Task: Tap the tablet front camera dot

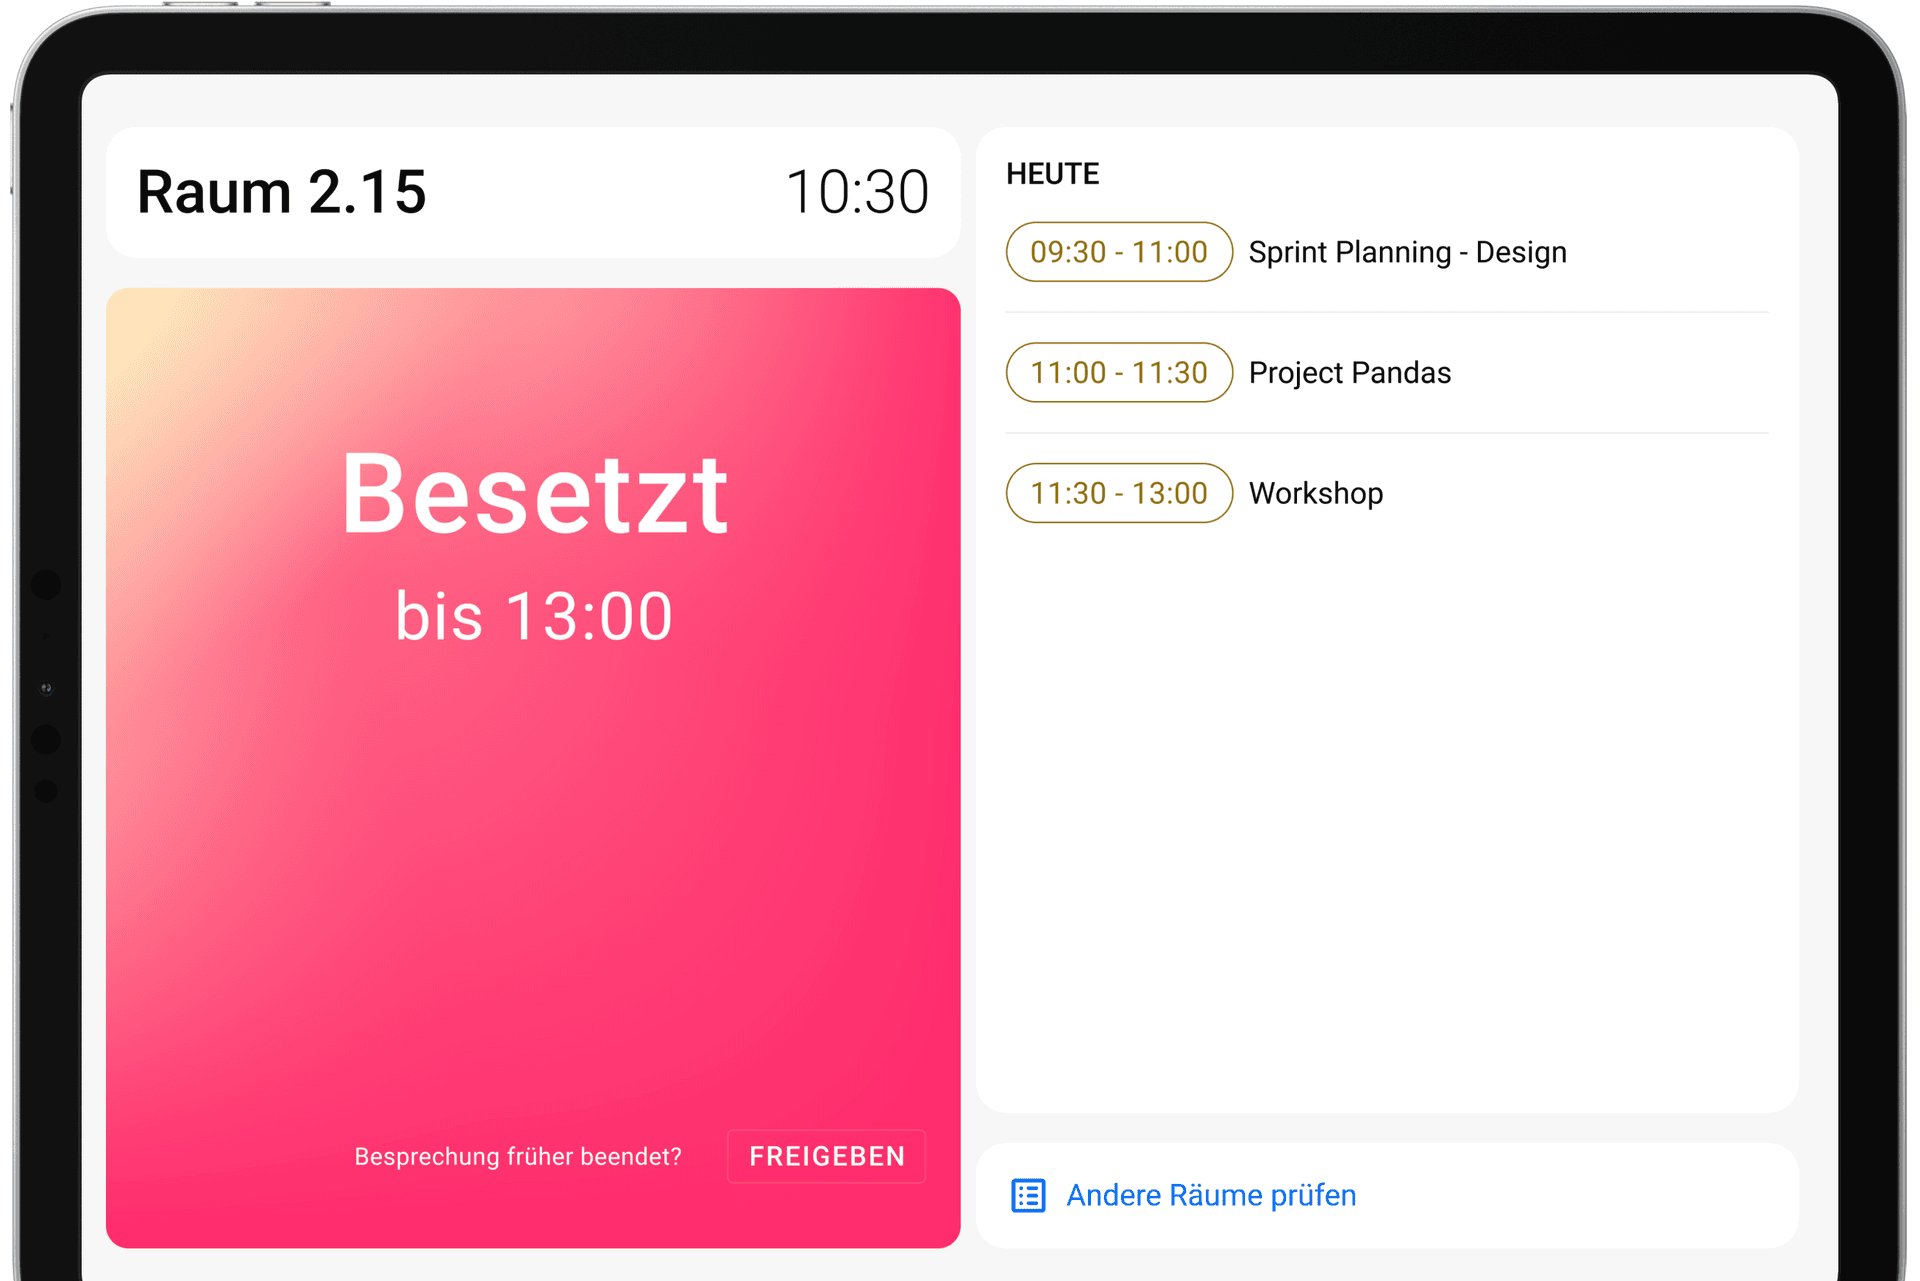Action: (46, 689)
